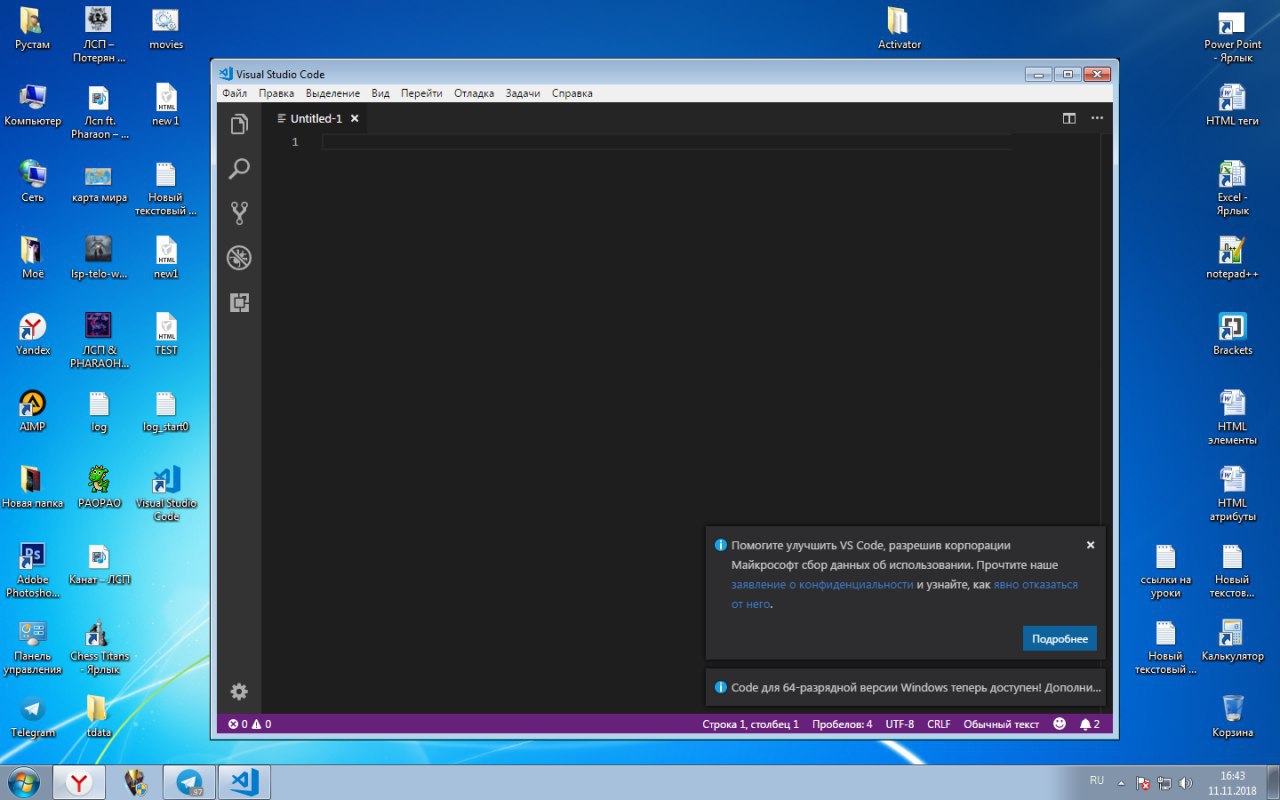The image size is (1280, 800).
Task: Change indentation via Пробелов: 4
Action: click(x=842, y=724)
